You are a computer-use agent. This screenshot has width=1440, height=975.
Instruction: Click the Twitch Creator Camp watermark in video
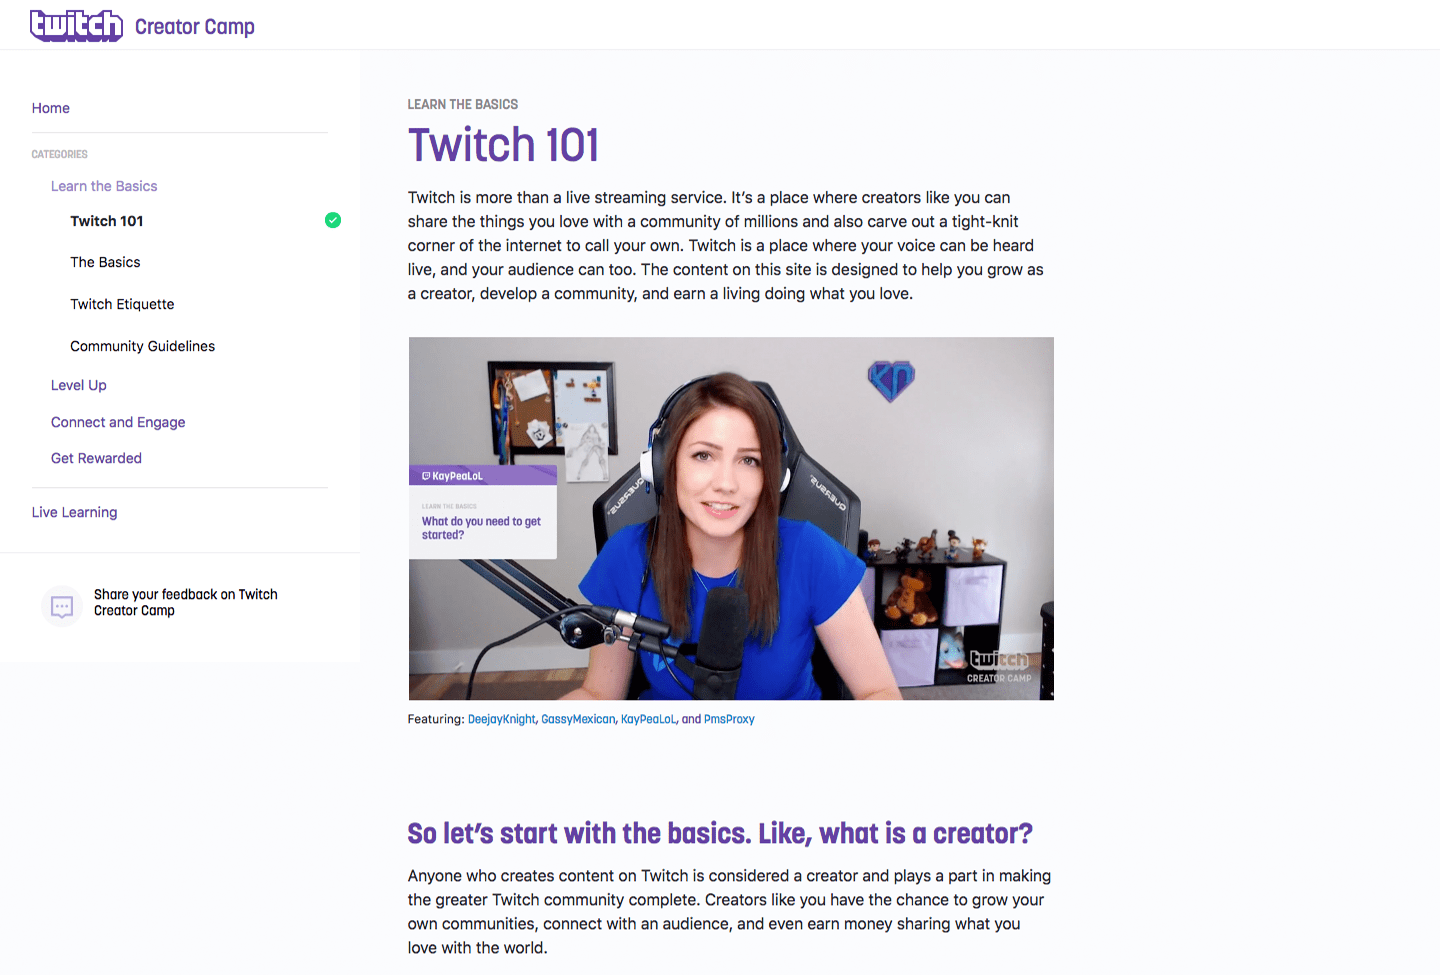coord(998,666)
